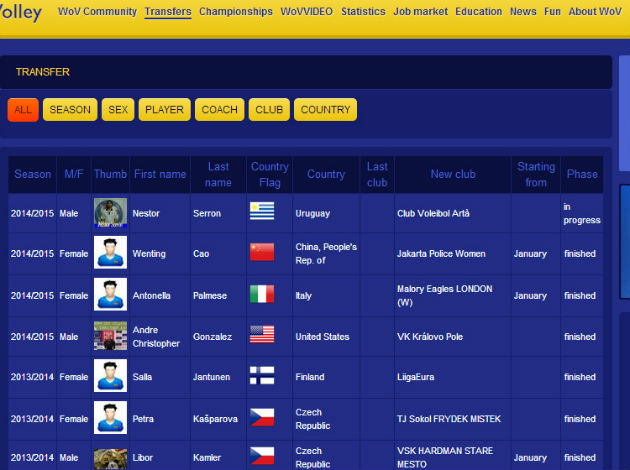
Task: Open Andre Christopher's thumbnail photo
Action: [x=110, y=336]
